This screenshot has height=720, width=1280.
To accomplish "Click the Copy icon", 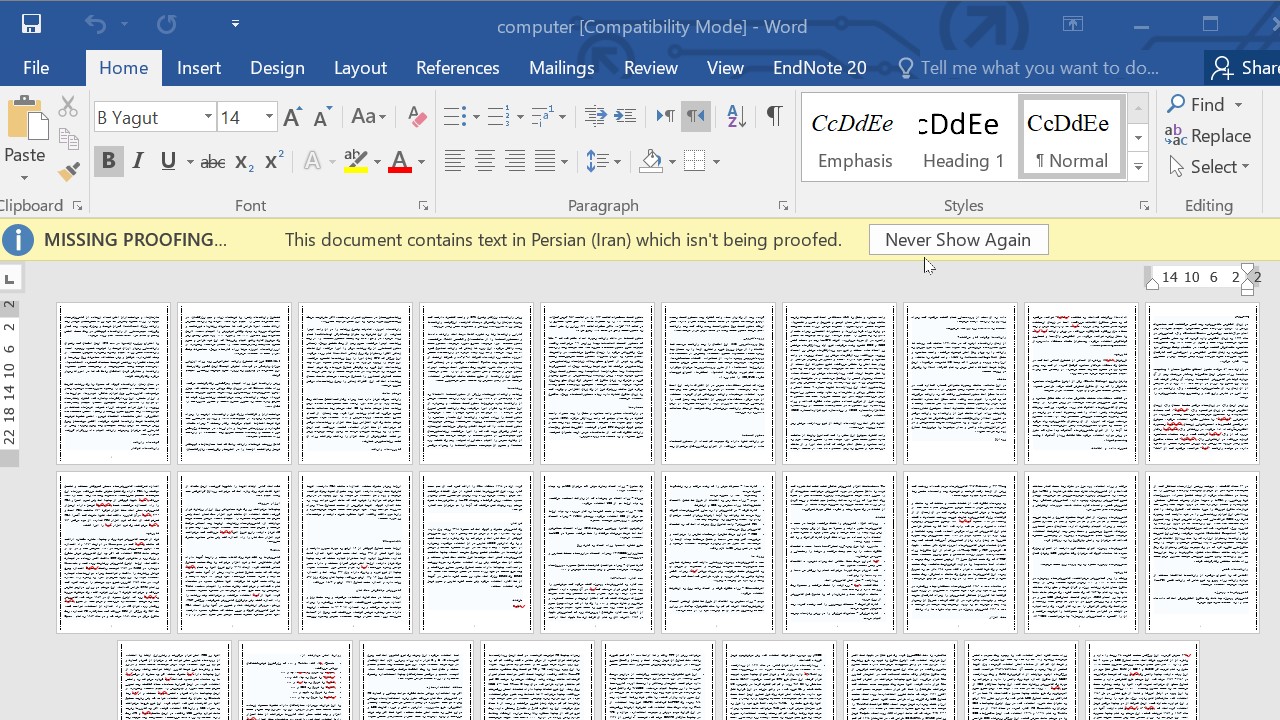I will click(x=68, y=139).
